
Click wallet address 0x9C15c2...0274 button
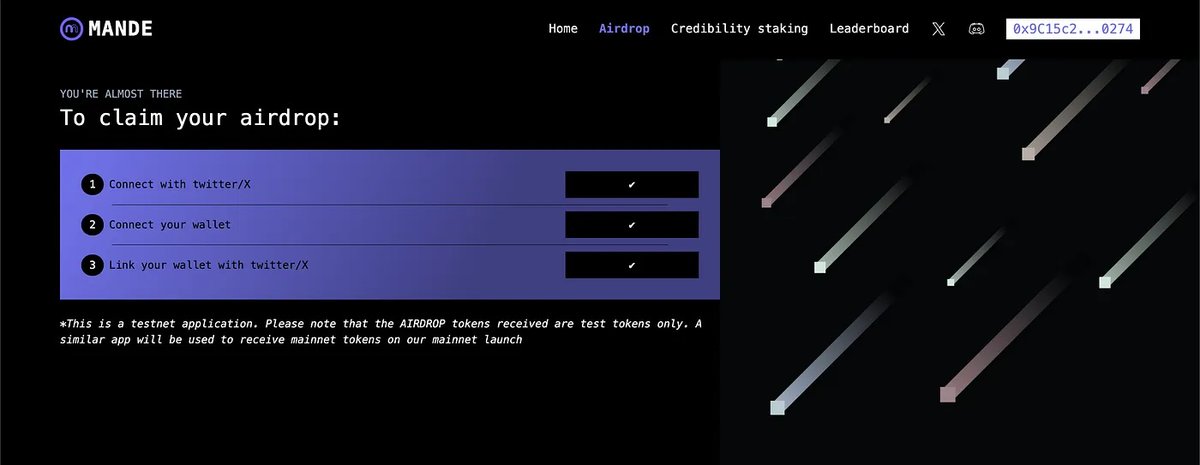point(1073,29)
